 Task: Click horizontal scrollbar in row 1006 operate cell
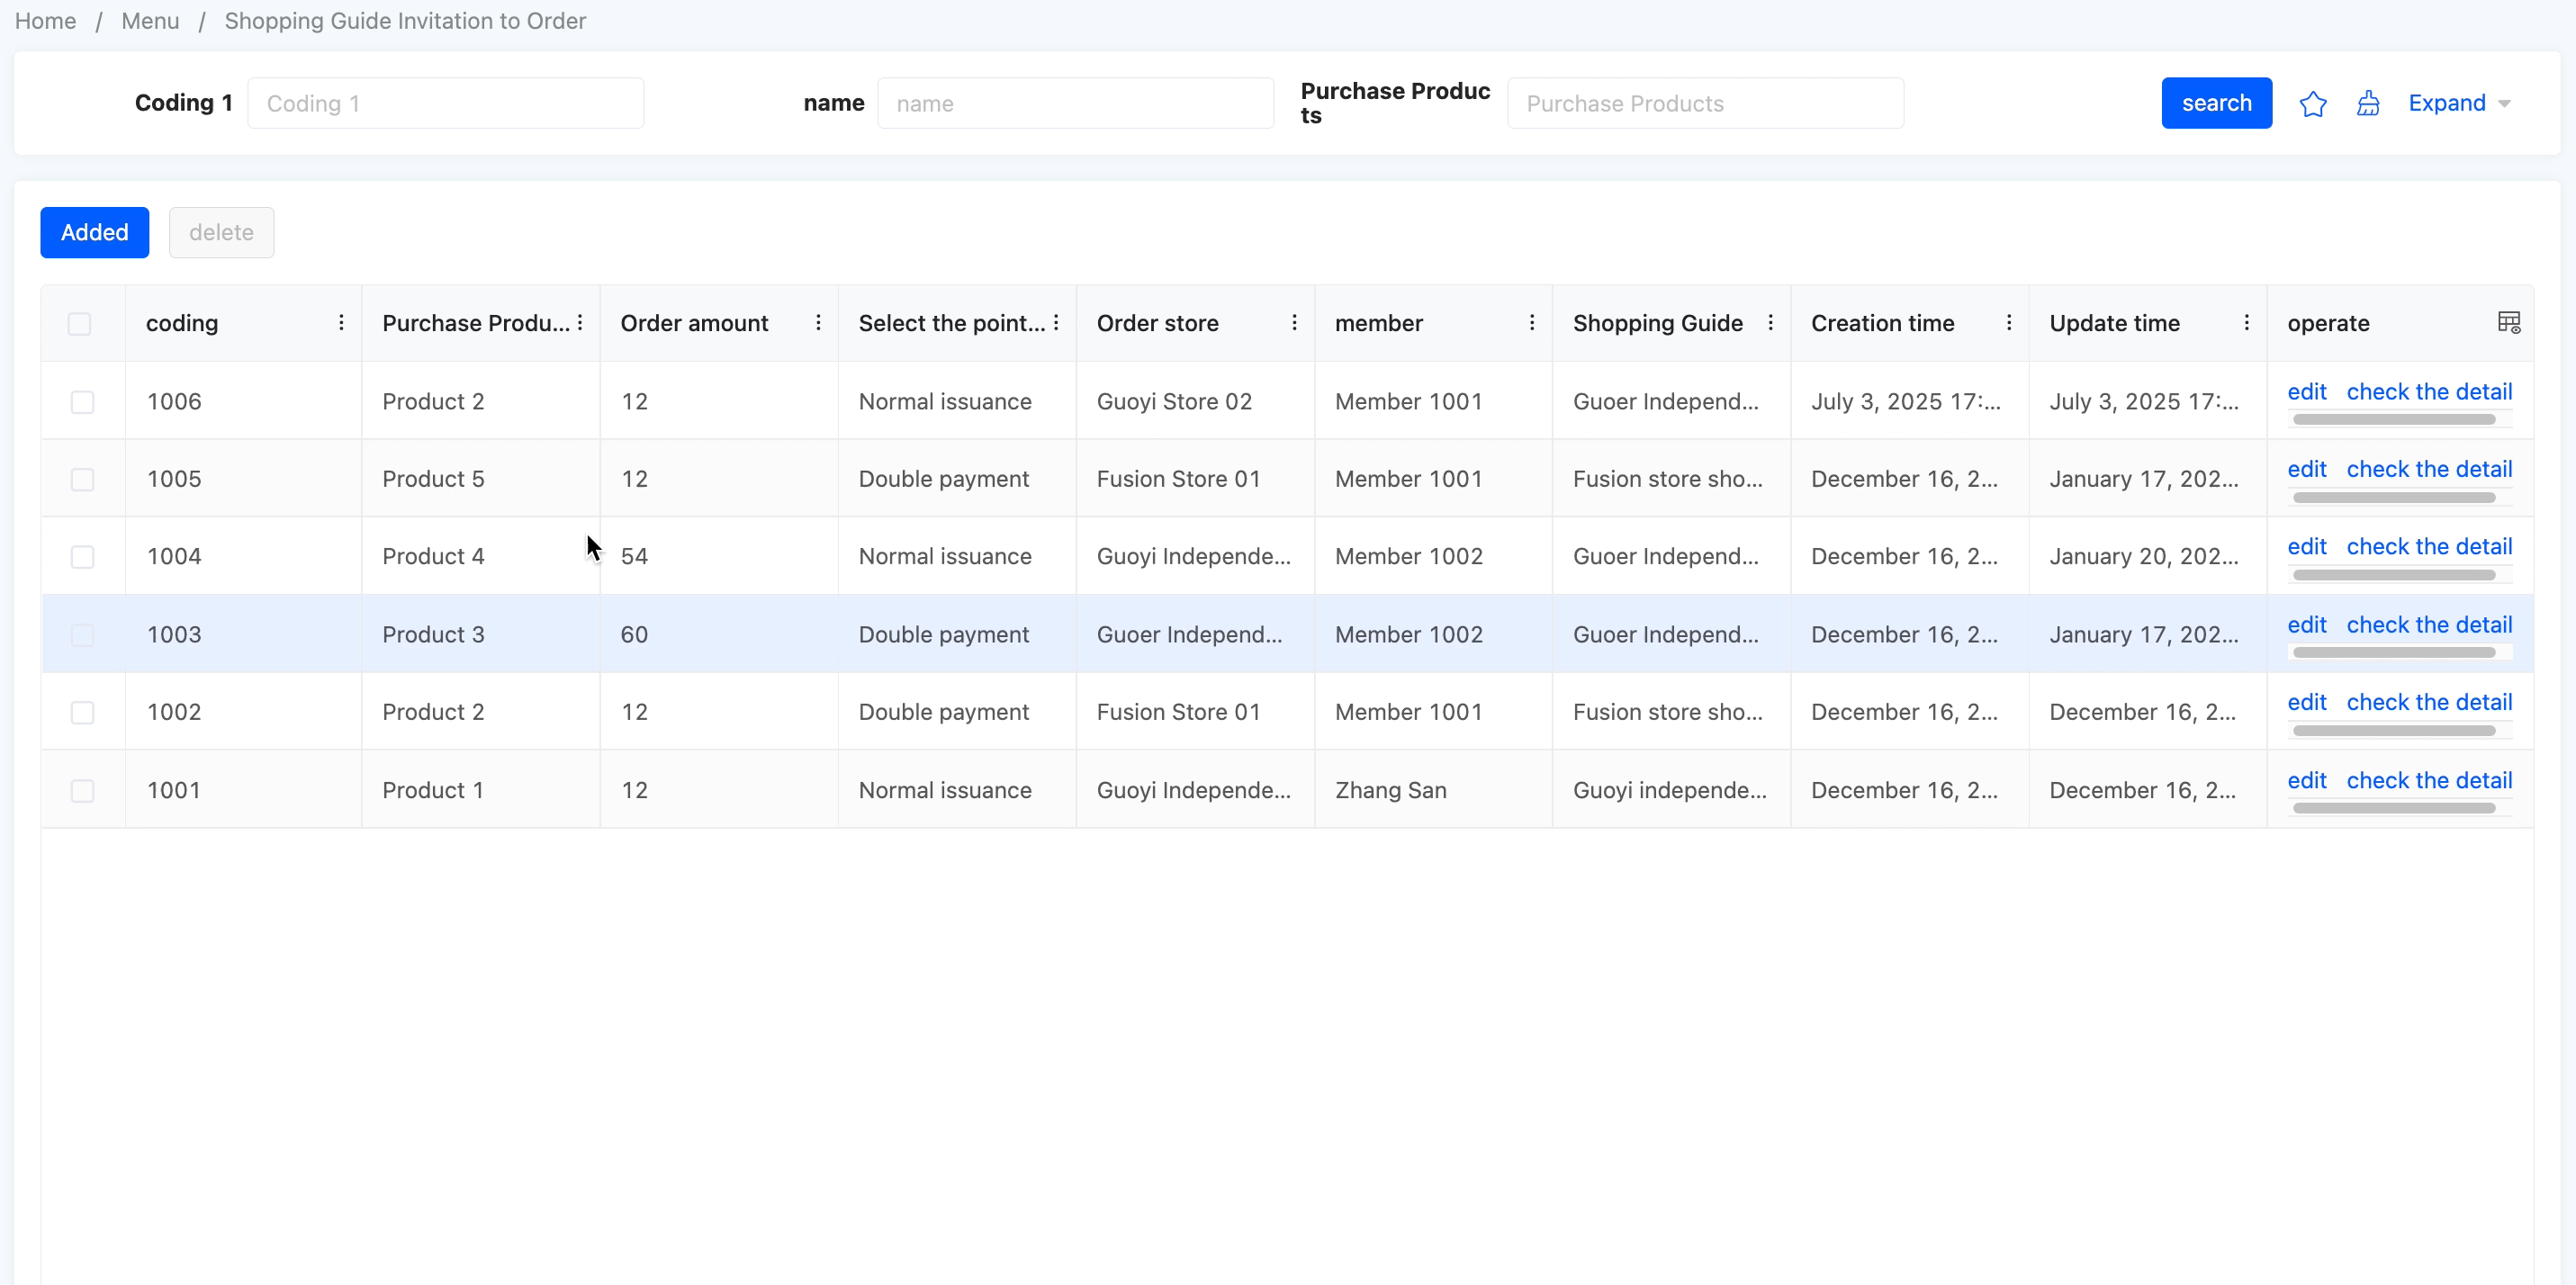[2393, 420]
